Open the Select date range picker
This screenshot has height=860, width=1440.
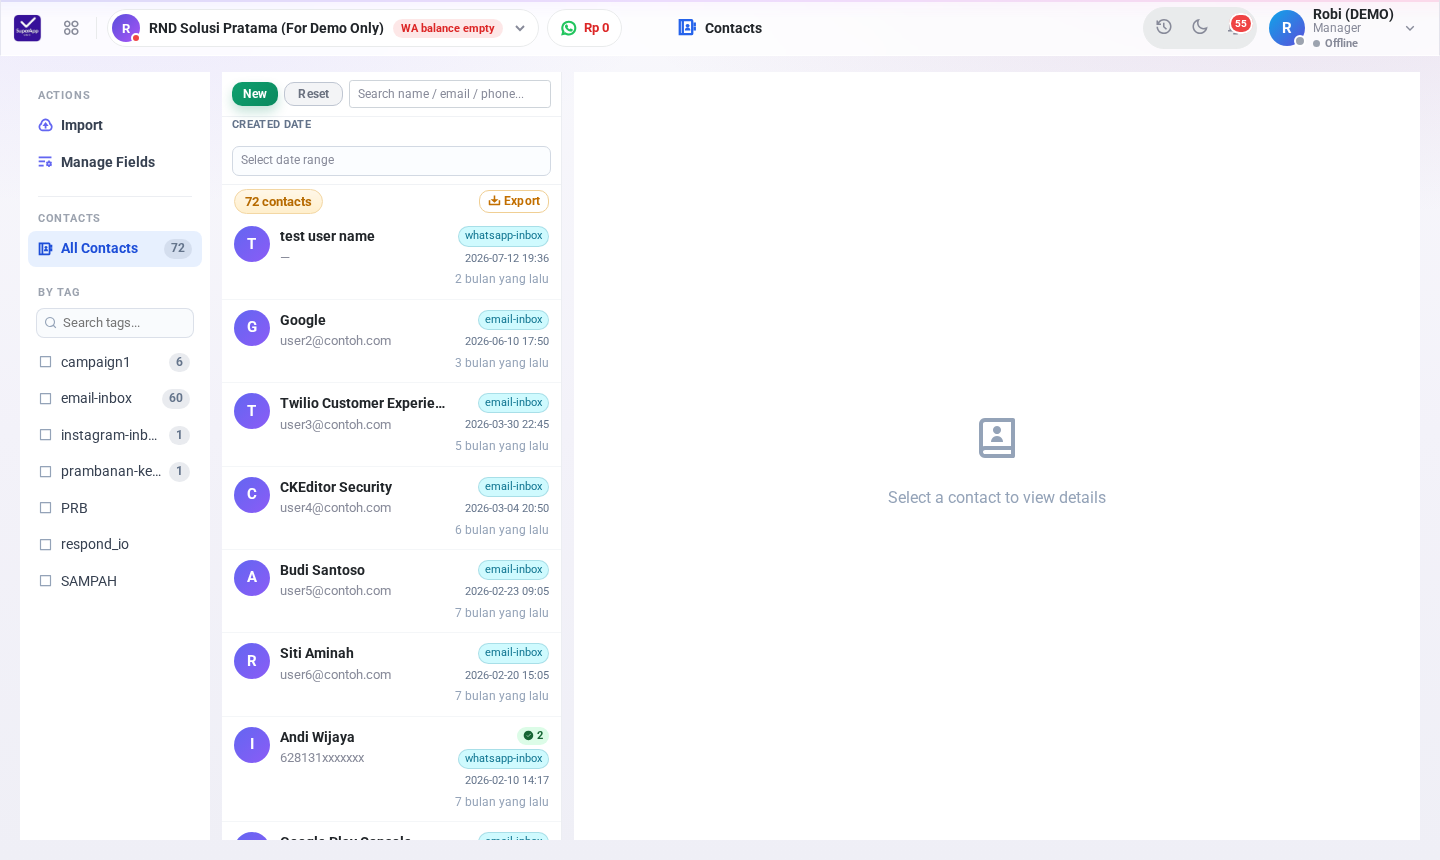click(x=391, y=160)
